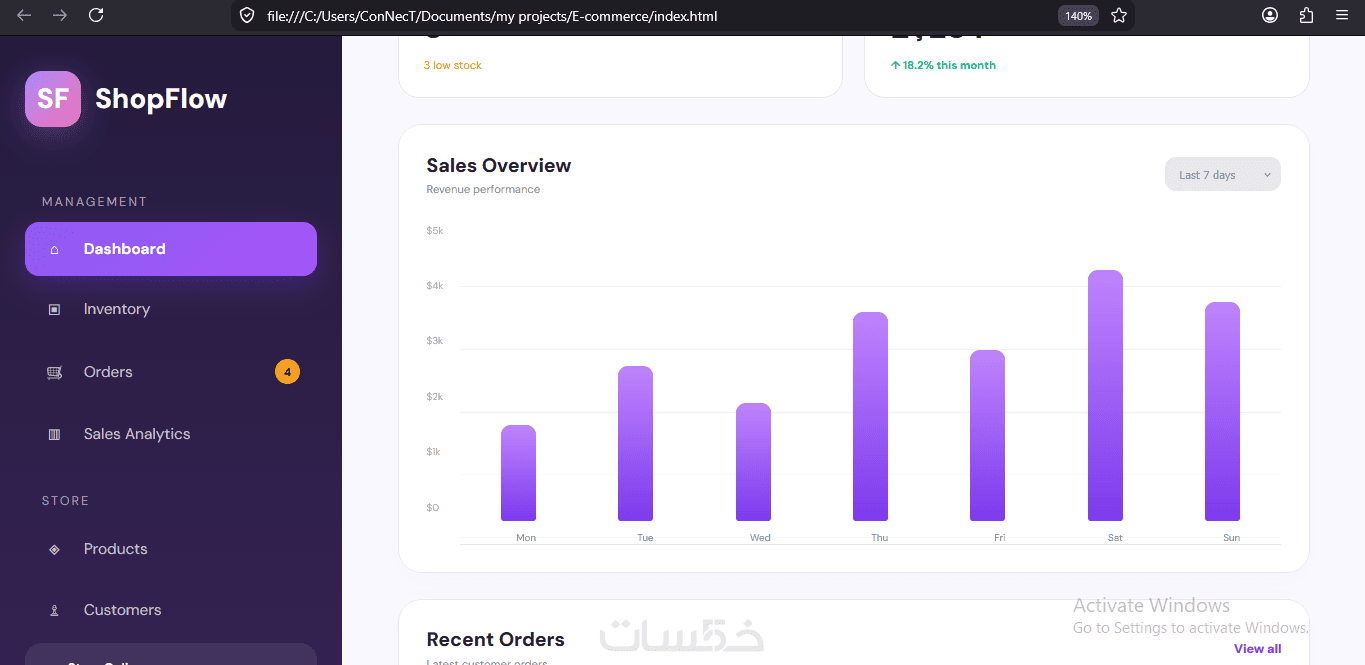Click the Customers person icon
This screenshot has height=665, width=1365.
[54, 610]
